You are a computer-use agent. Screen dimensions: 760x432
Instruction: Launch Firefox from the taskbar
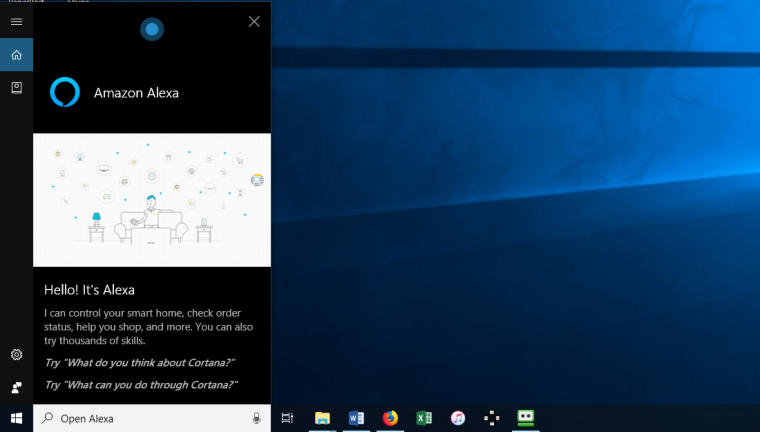[390, 418]
